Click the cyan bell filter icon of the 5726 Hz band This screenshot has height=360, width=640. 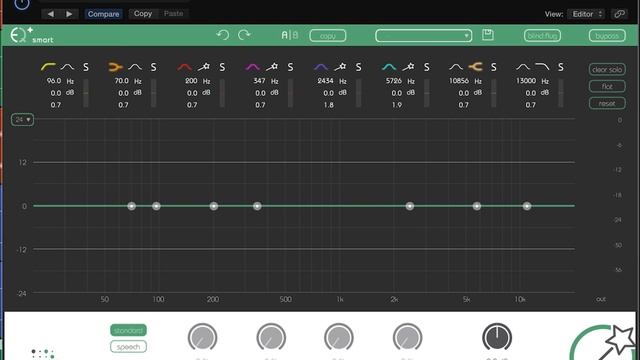point(389,67)
